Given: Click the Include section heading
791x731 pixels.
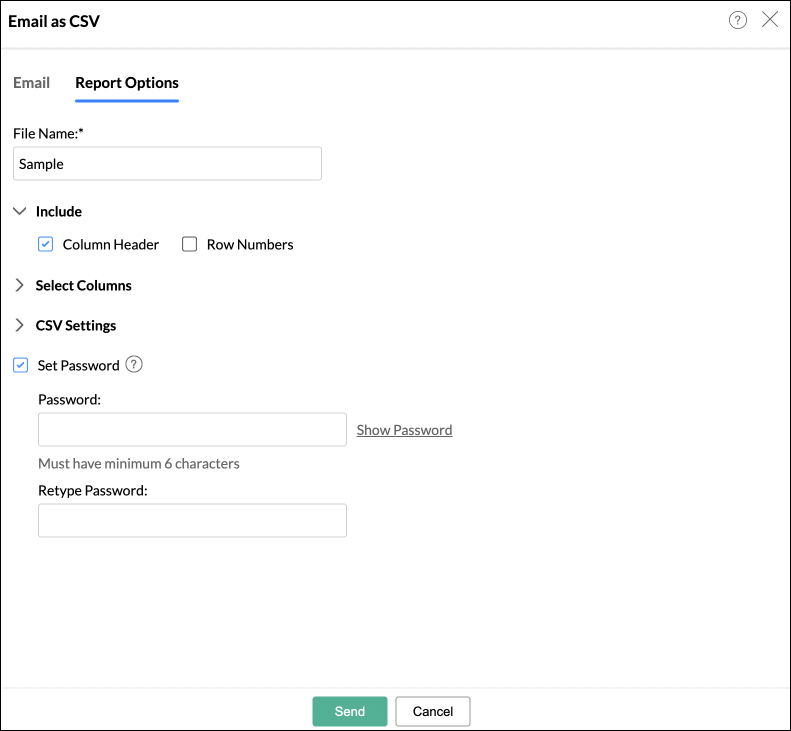Looking at the screenshot, I should click(x=59, y=211).
